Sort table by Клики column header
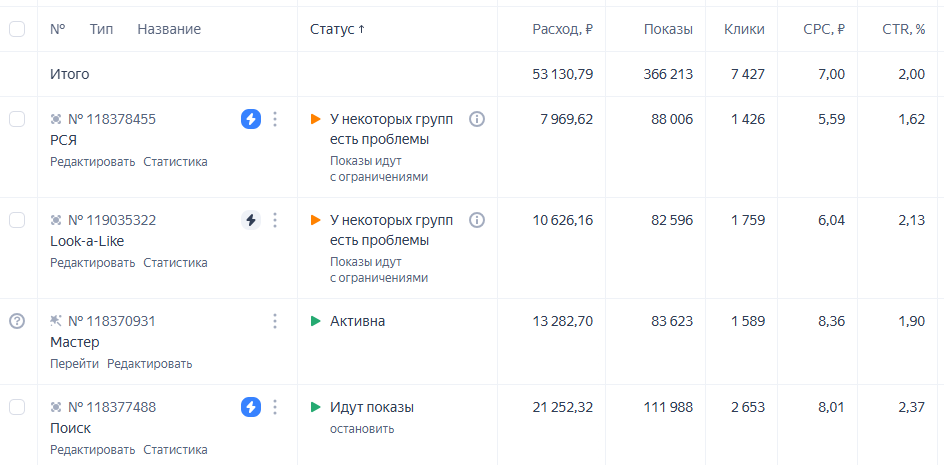This screenshot has width=944, height=465. point(743,29)
